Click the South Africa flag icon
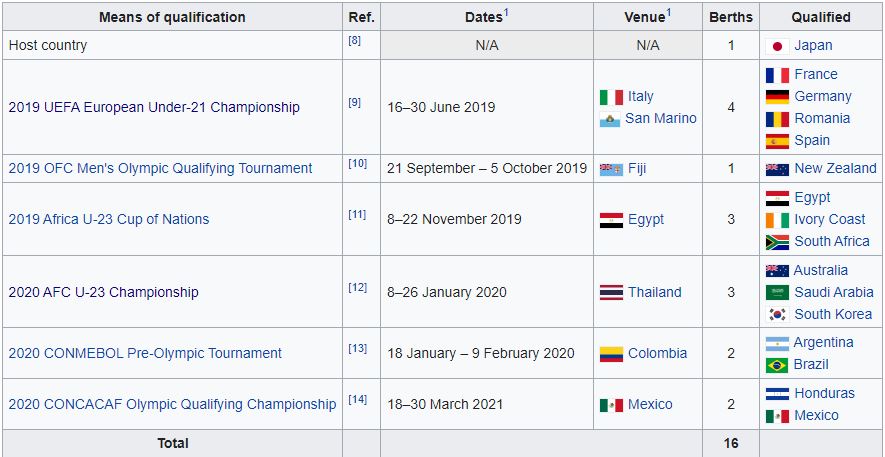 click(x=777, y=242)
